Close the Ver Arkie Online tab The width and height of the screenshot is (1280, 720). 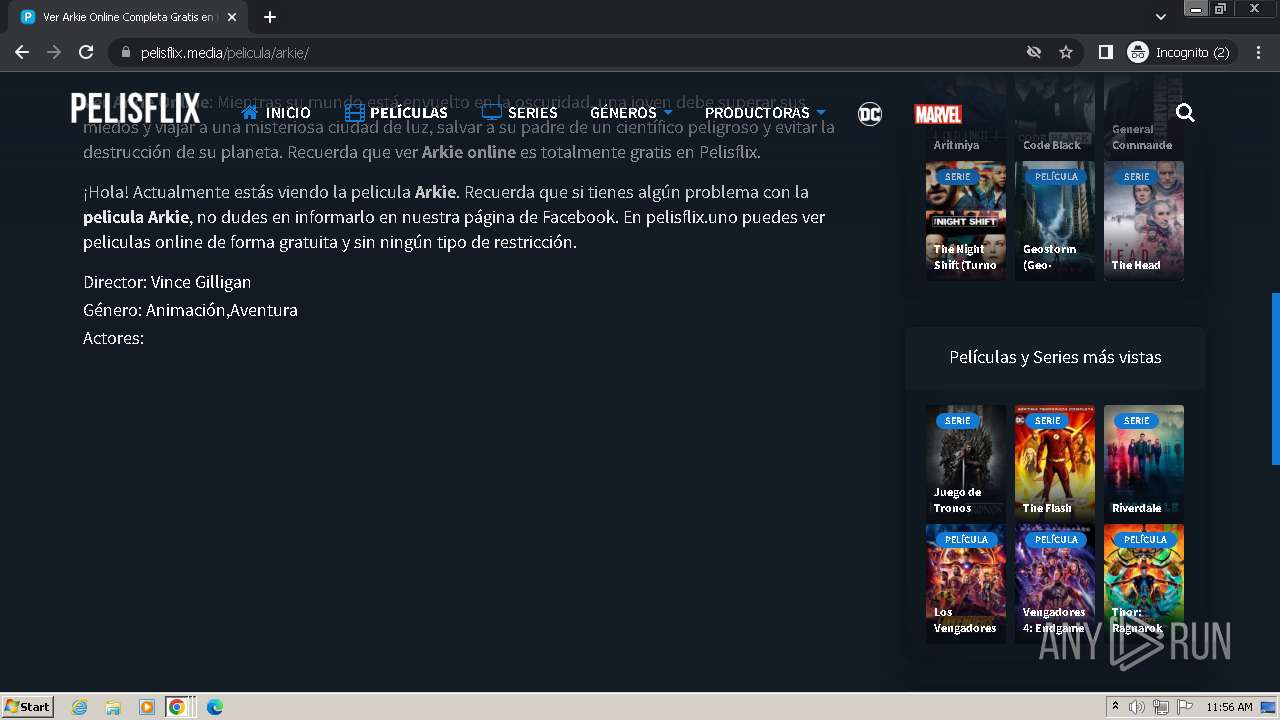point(232,17)
